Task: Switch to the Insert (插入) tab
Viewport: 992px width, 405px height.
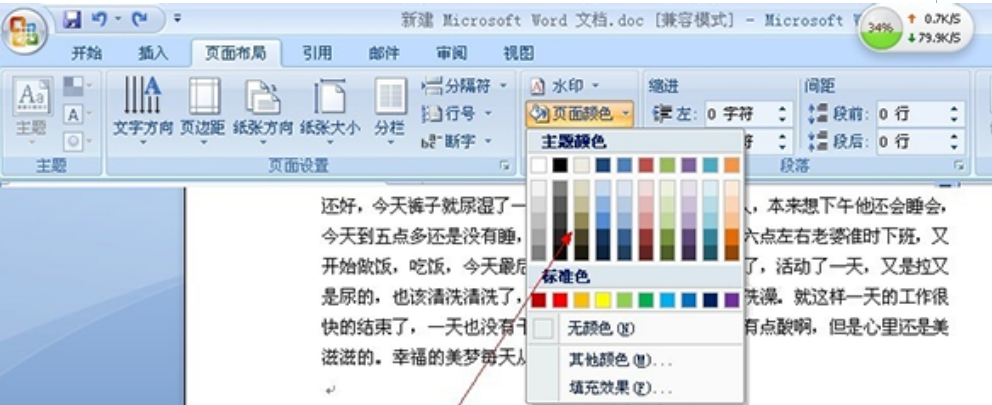Action: click(152, 53)
